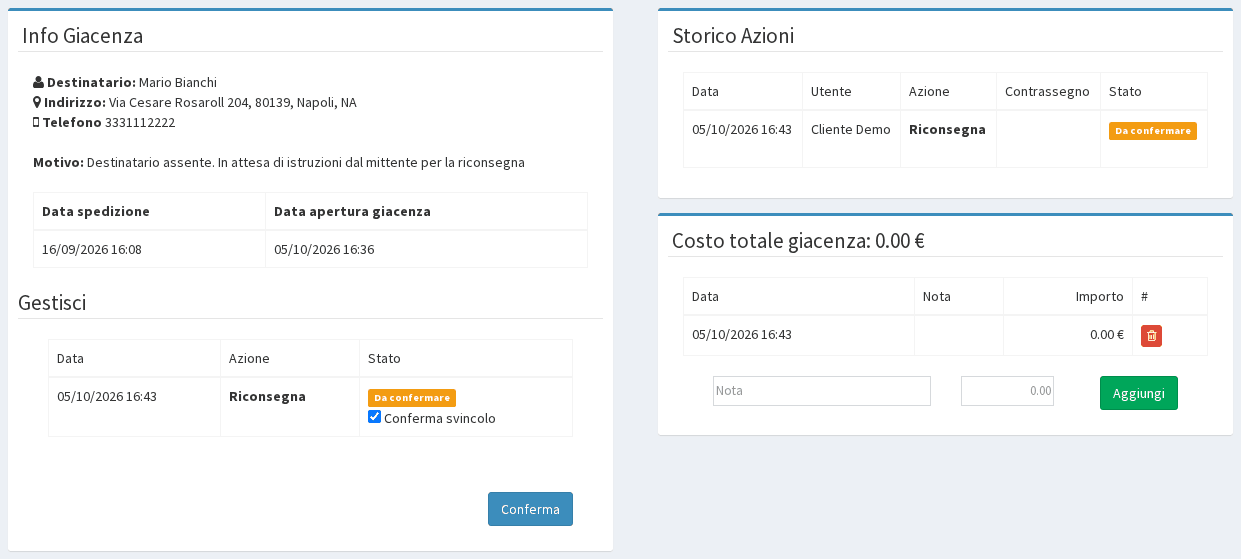
Task: Click the 0.00 € amount in cost row
Action: click(1107, 335)
